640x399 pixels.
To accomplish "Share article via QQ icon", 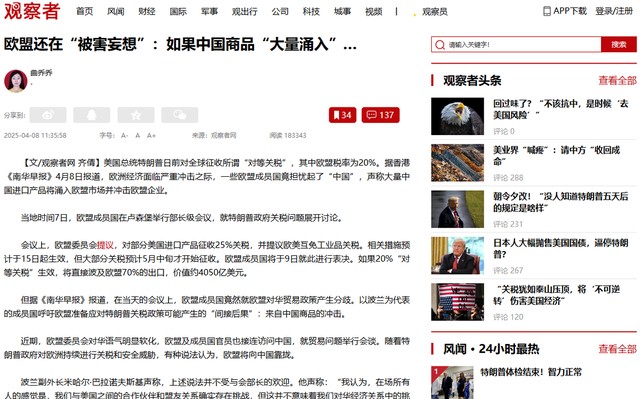I will point(92,115).
